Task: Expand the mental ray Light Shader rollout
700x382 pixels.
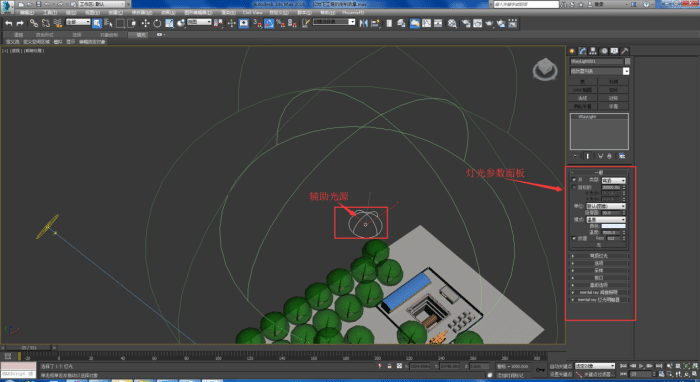Action: tap(599, 299)
